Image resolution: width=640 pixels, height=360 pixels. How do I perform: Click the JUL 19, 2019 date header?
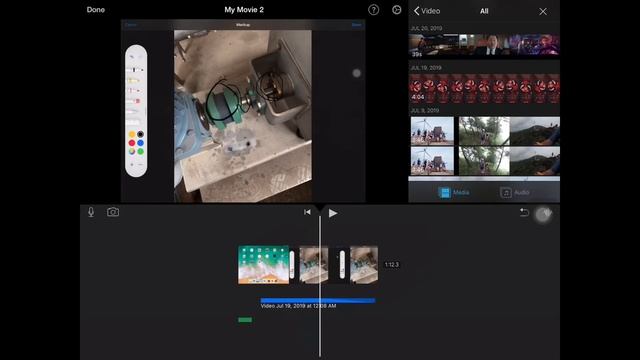[426, 68]
